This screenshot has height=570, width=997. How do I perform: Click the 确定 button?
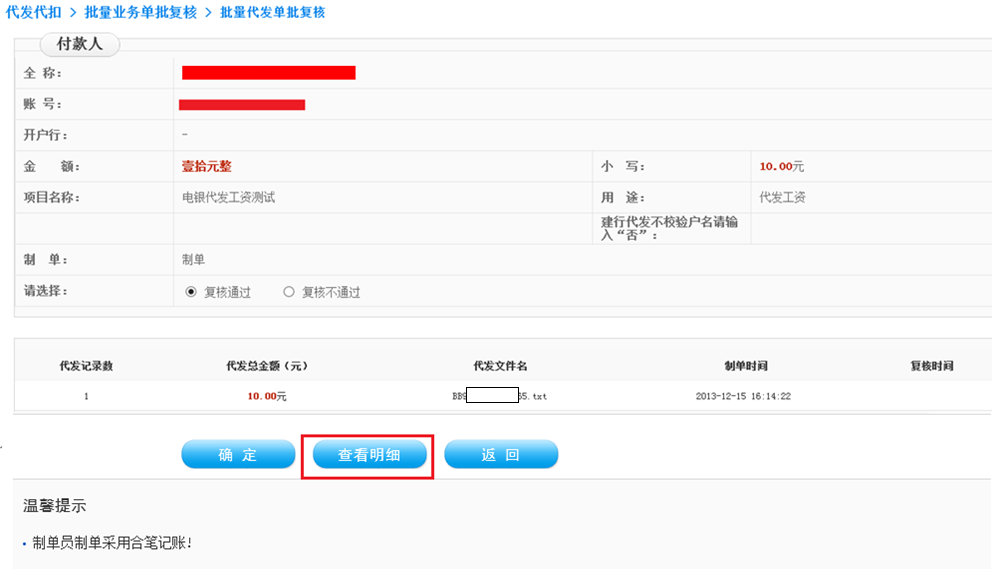tap(238, 455)
